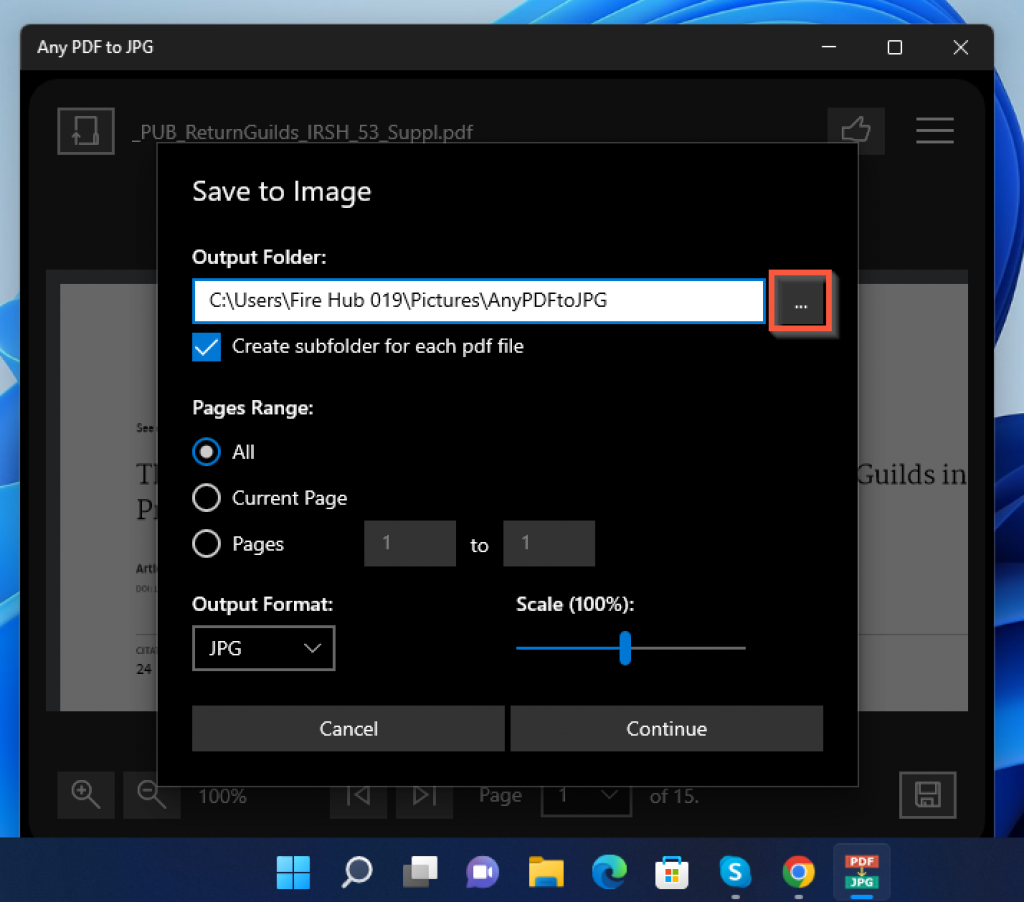The height and width of the screenshot is (902, 1024).
Task: Click the starting page number field
Action: 409,543
